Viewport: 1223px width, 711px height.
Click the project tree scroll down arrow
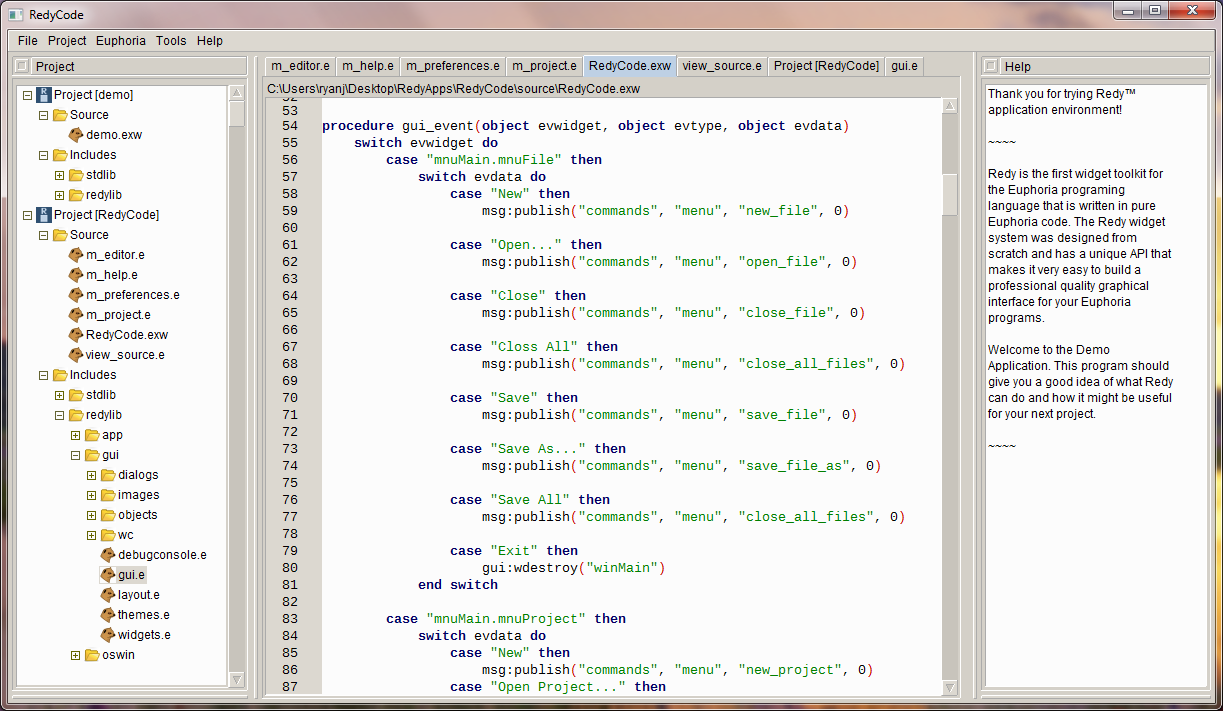pos(237,680)
